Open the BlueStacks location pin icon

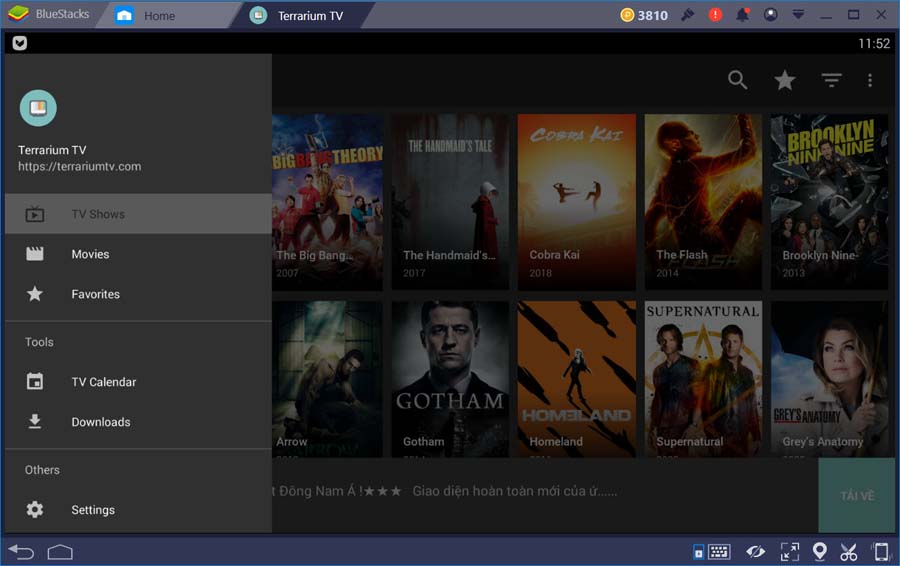pos(820,552)
